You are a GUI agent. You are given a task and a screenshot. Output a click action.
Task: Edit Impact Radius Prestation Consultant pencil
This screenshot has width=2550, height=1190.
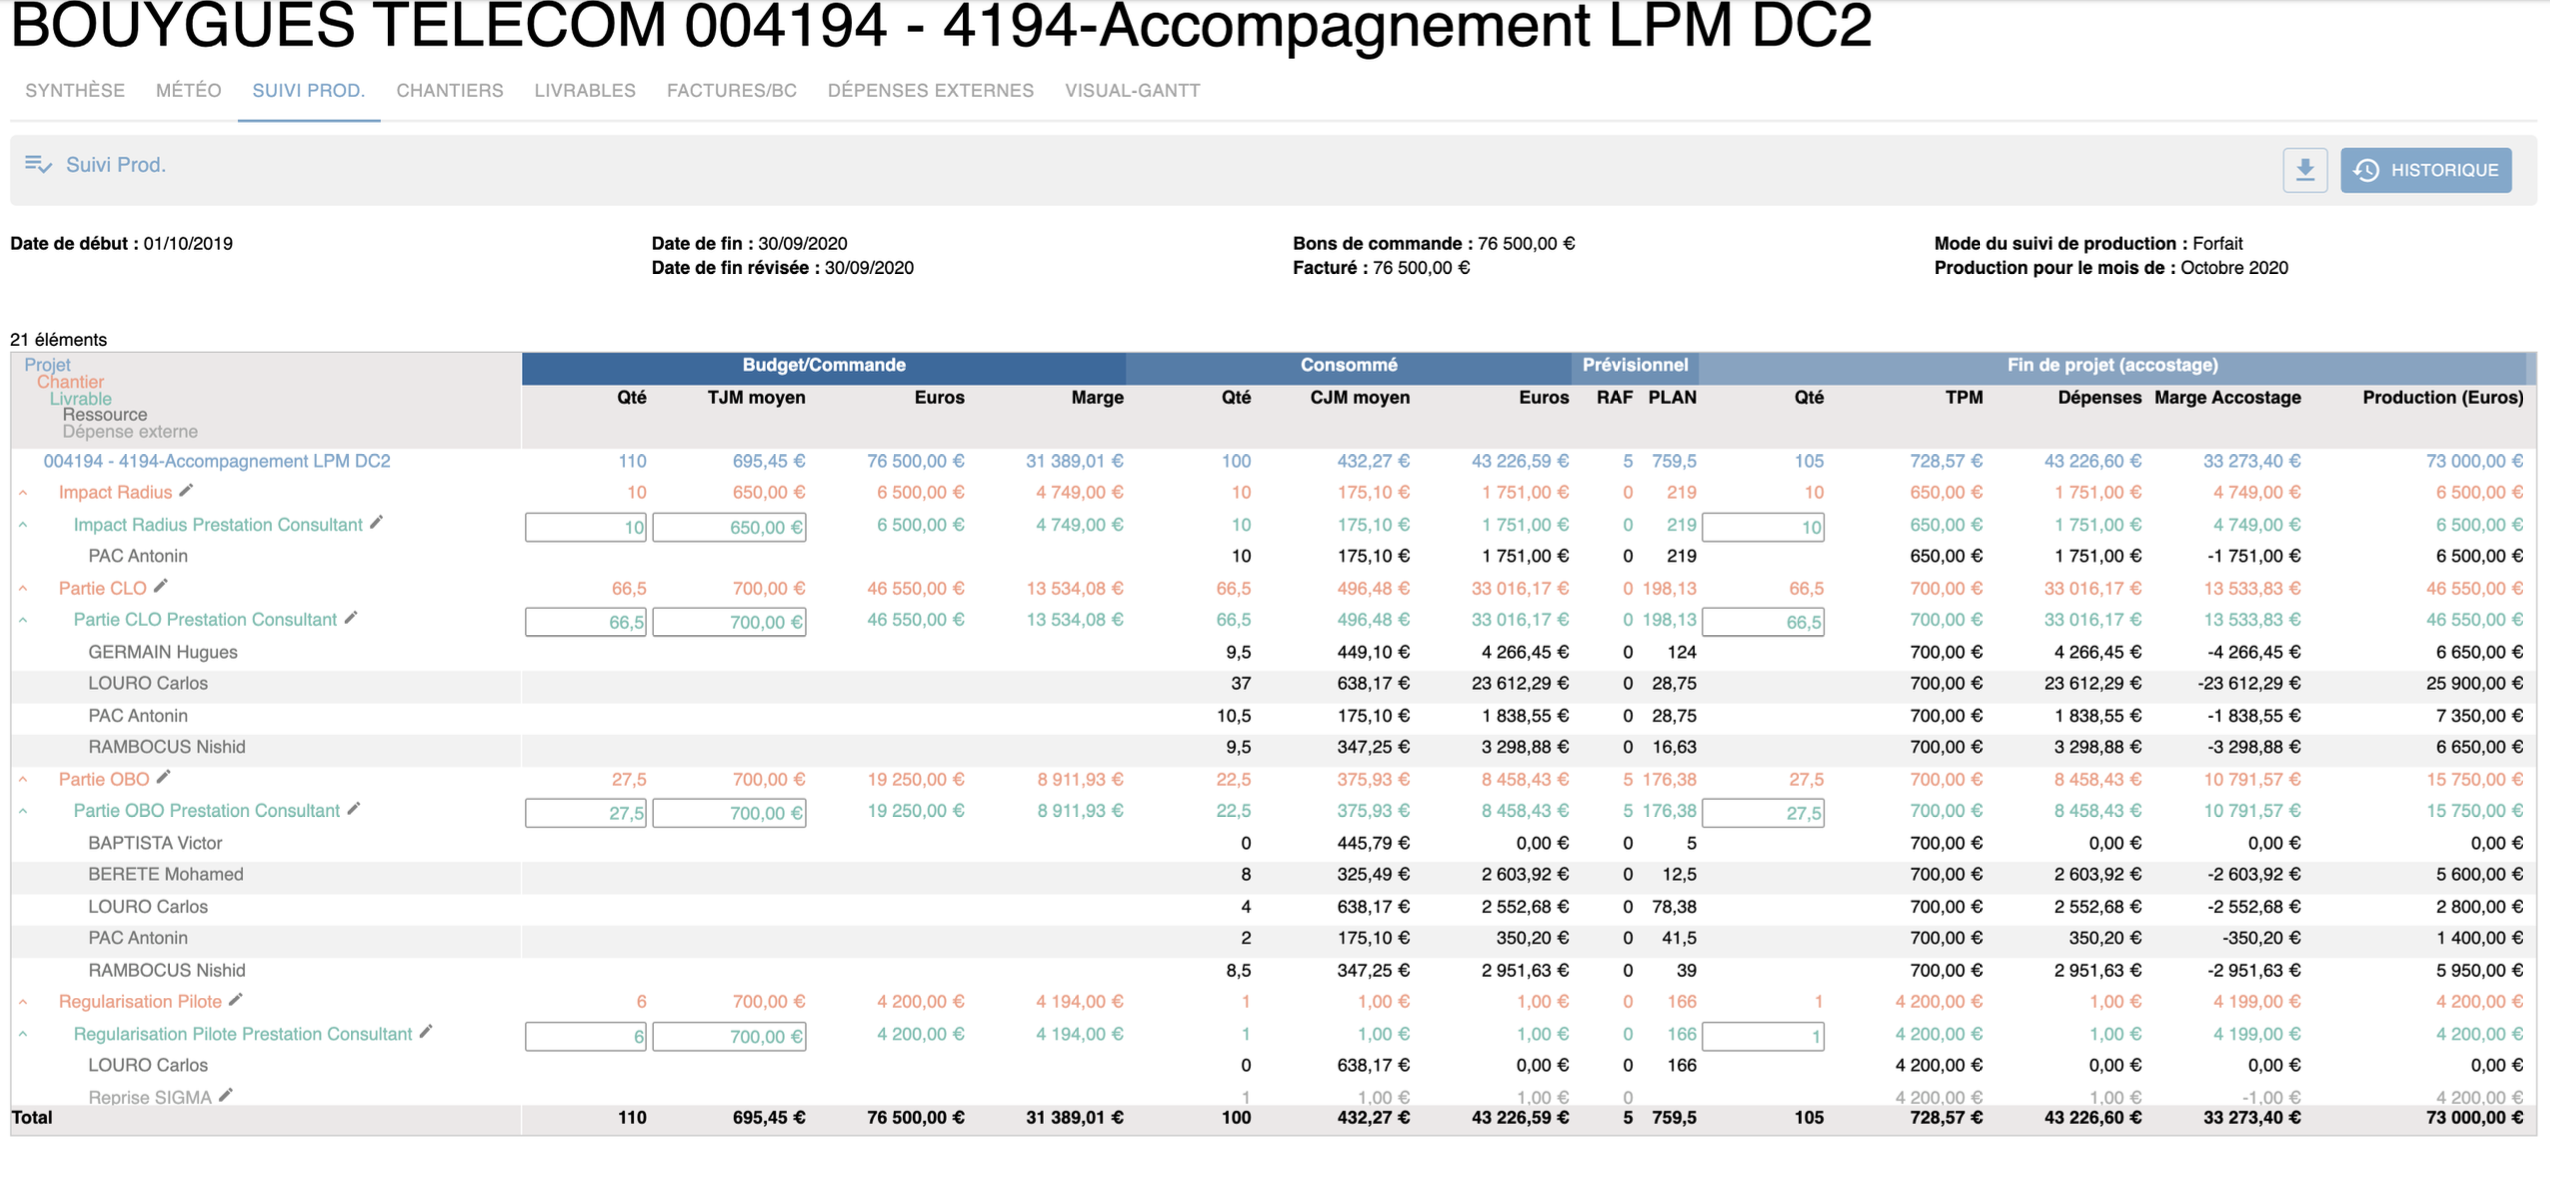377,522
